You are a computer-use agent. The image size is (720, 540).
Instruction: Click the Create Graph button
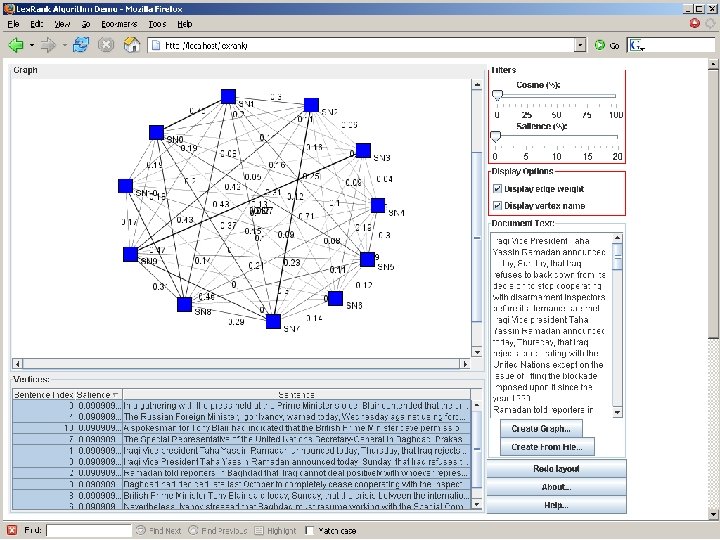pyautogui.click(x=541, y=428)
